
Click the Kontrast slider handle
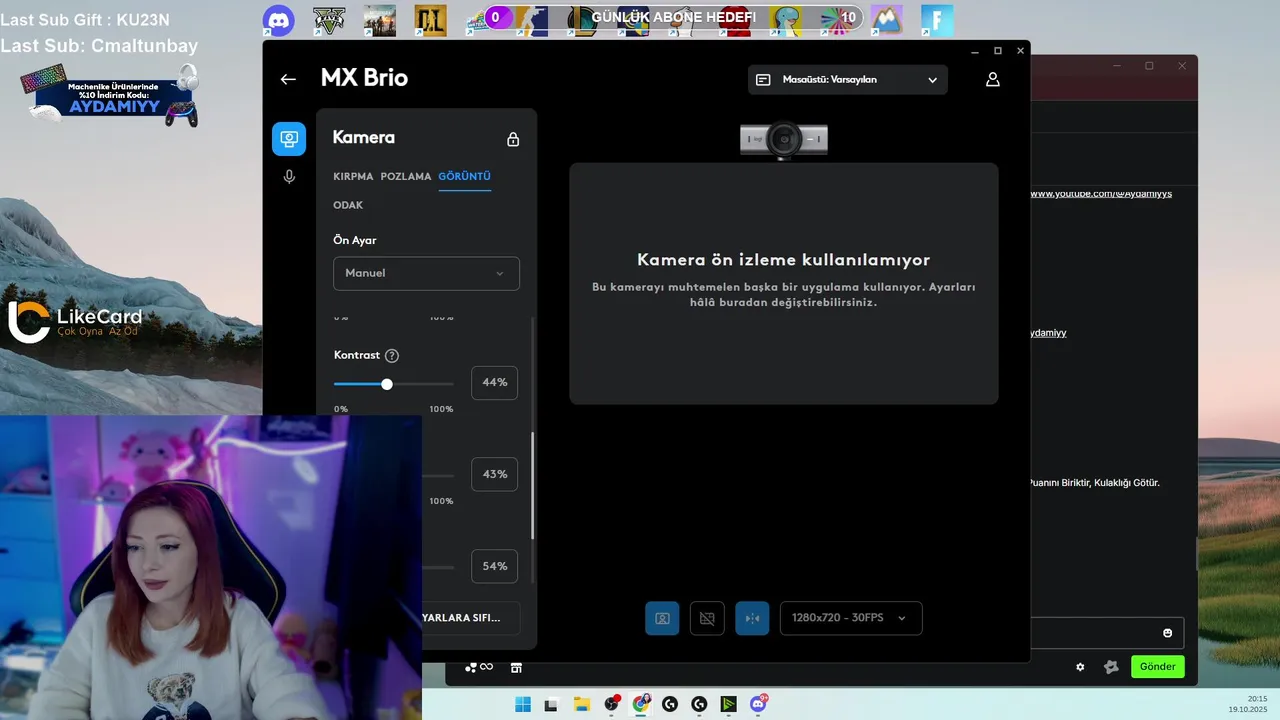coord(387,384)
